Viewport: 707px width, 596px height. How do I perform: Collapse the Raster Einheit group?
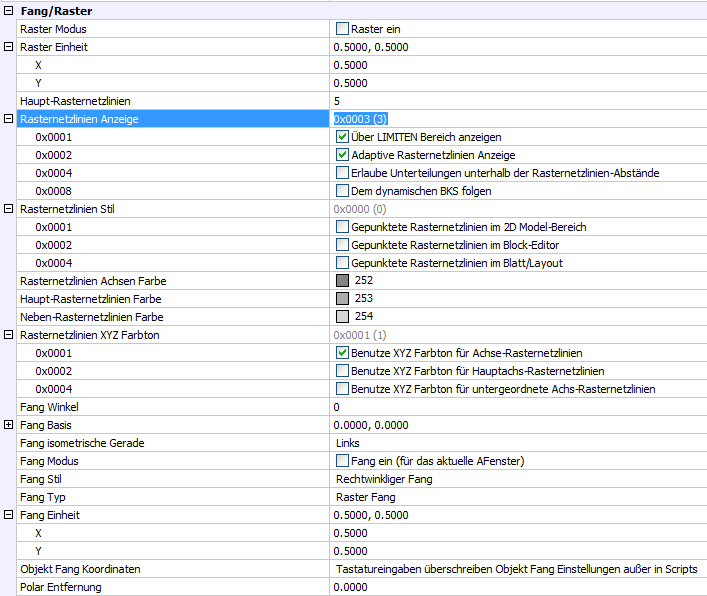coord(9,47)
